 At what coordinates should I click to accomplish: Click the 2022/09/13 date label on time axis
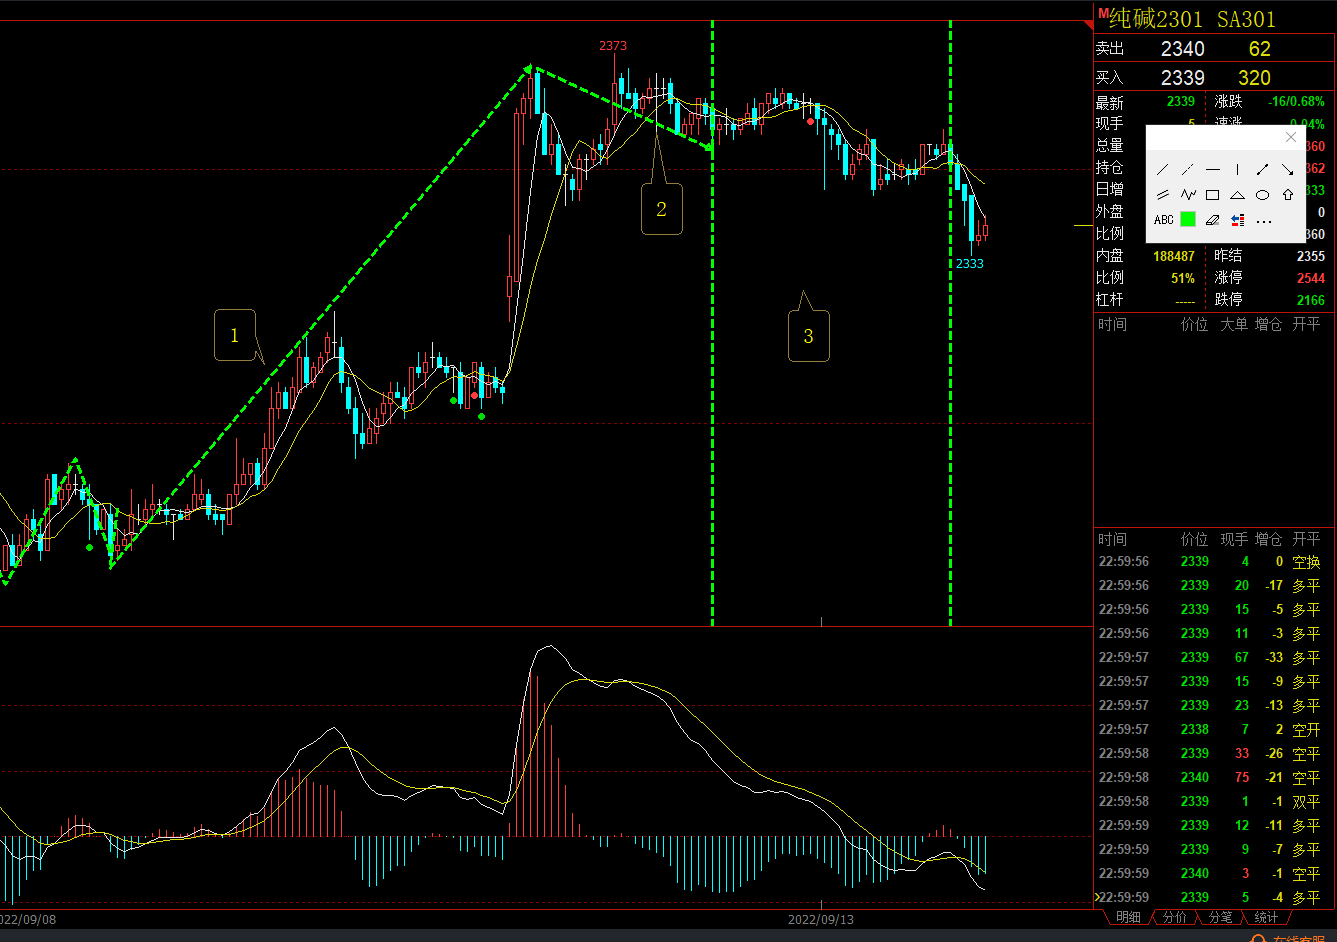pyautogui.click(x=820, y=918)
